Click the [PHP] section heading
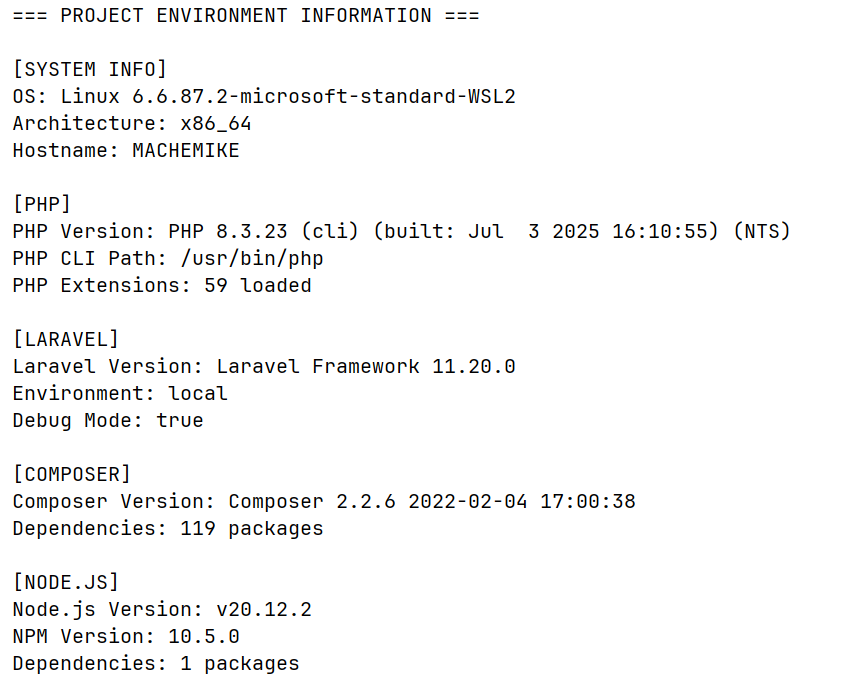 click(42, 204)
